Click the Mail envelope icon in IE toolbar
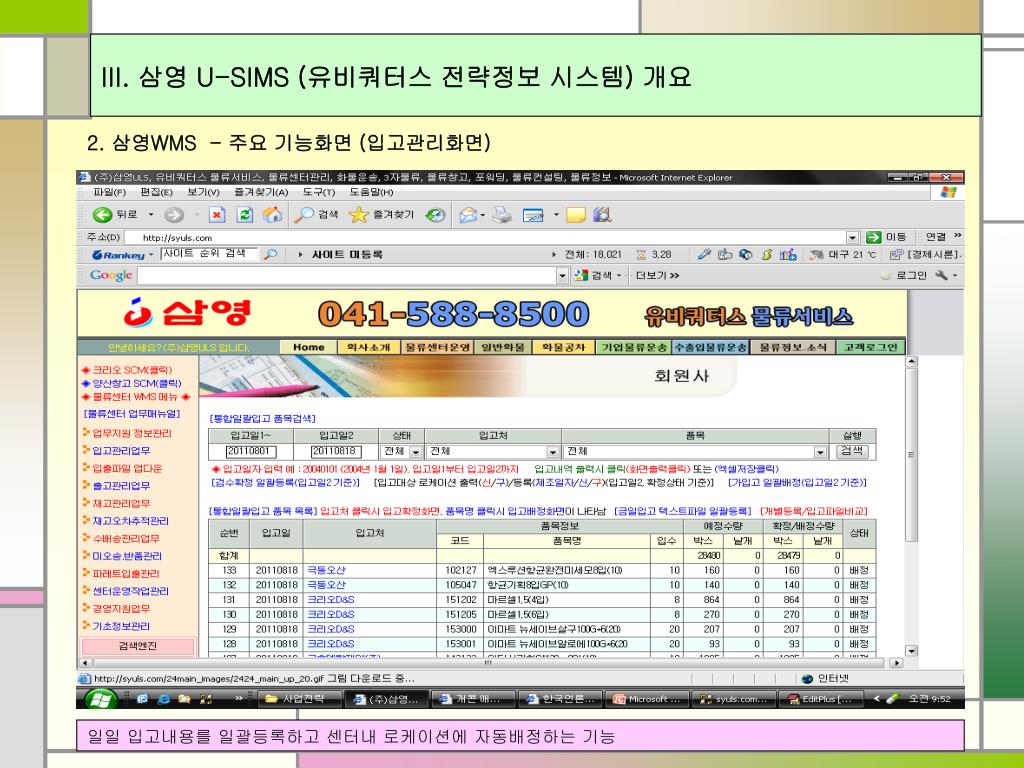 click(468, 215)
